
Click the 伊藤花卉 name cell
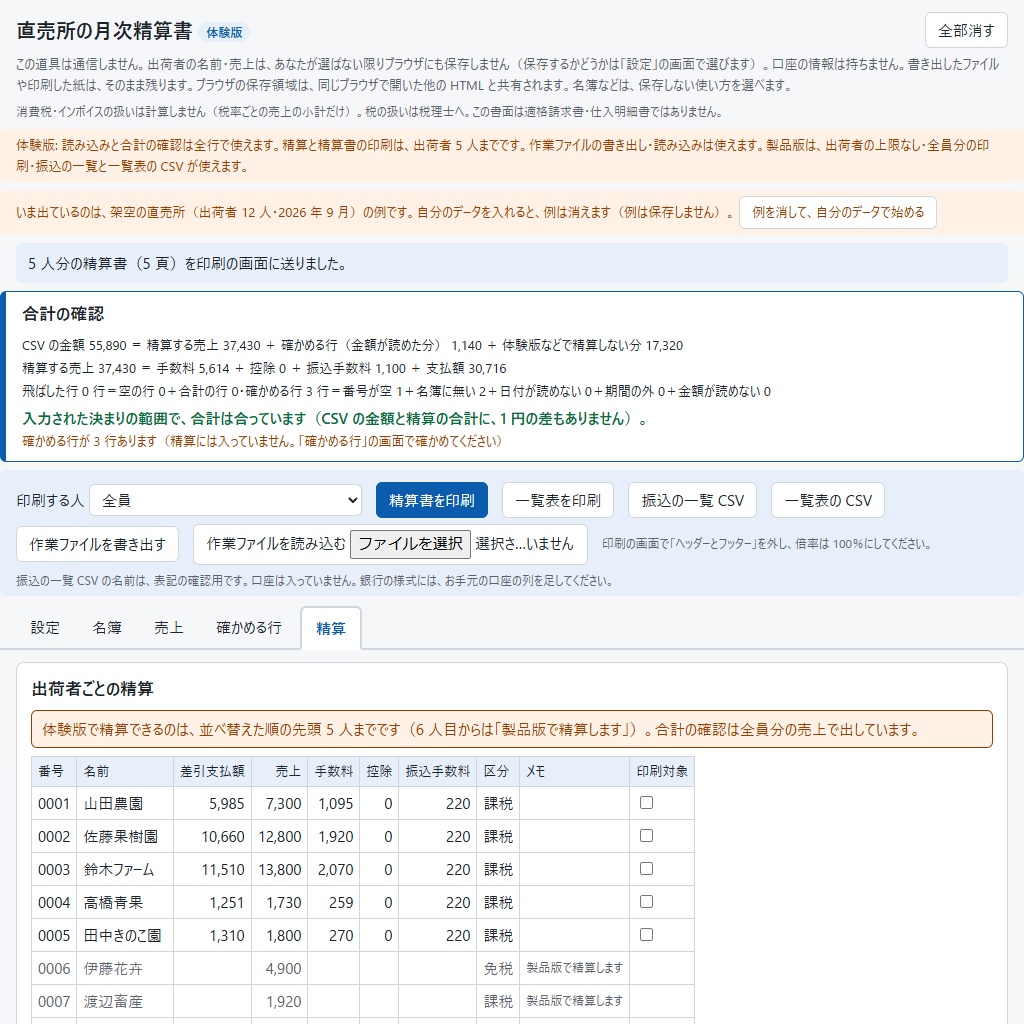125,968
